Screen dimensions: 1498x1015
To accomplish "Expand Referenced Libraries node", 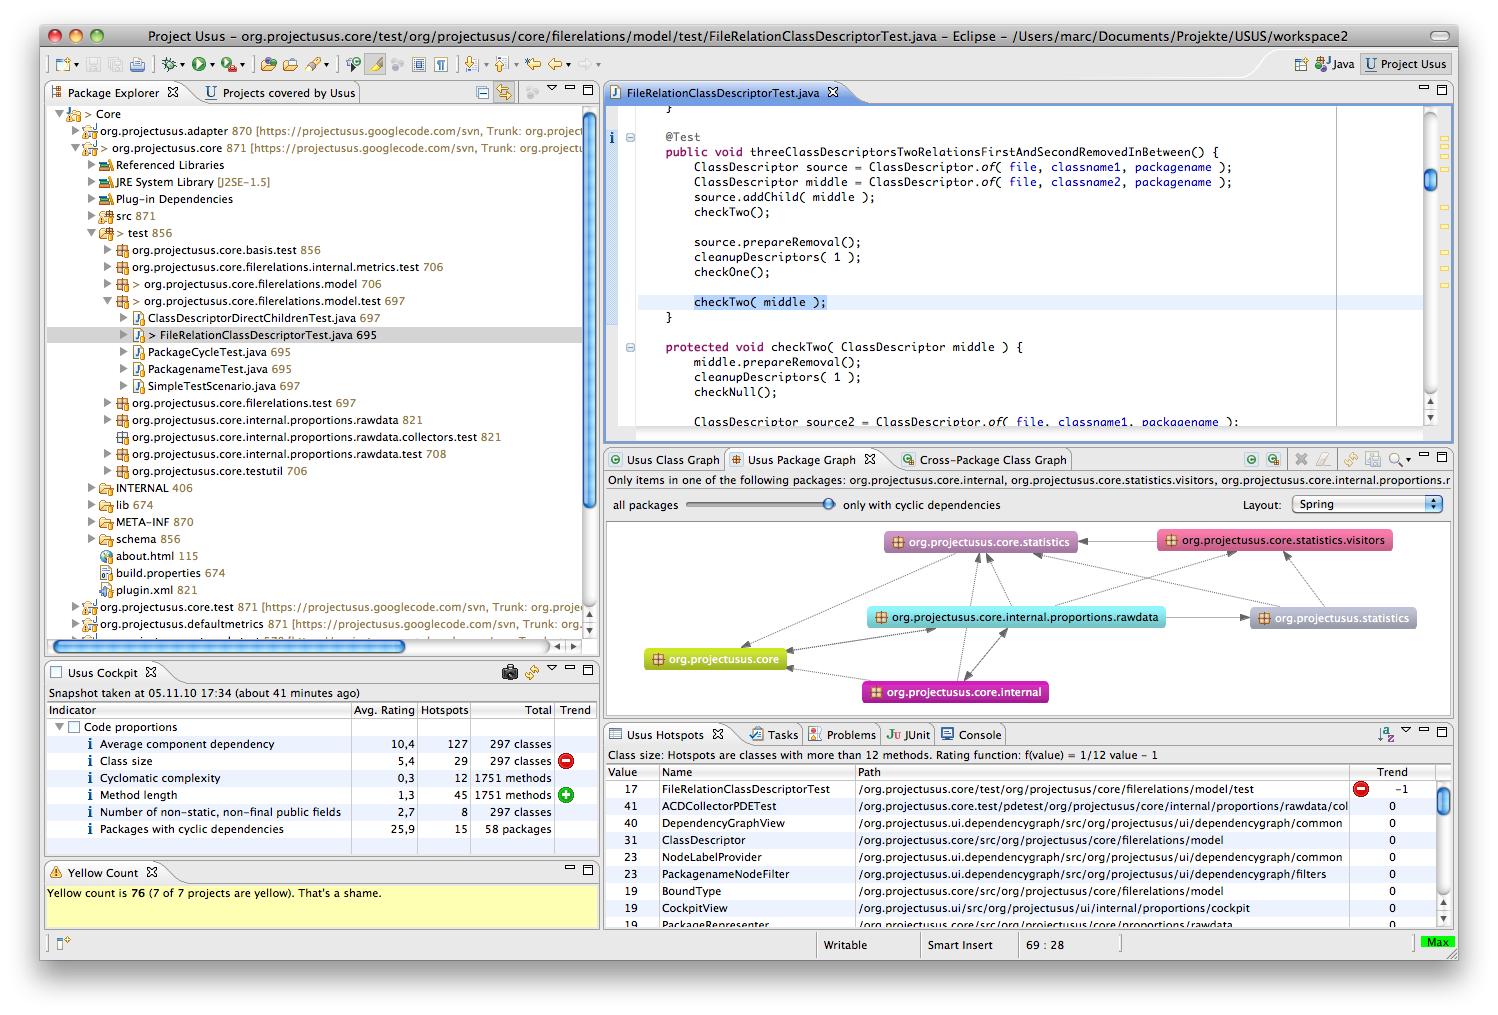I will [x=91, y=165].
